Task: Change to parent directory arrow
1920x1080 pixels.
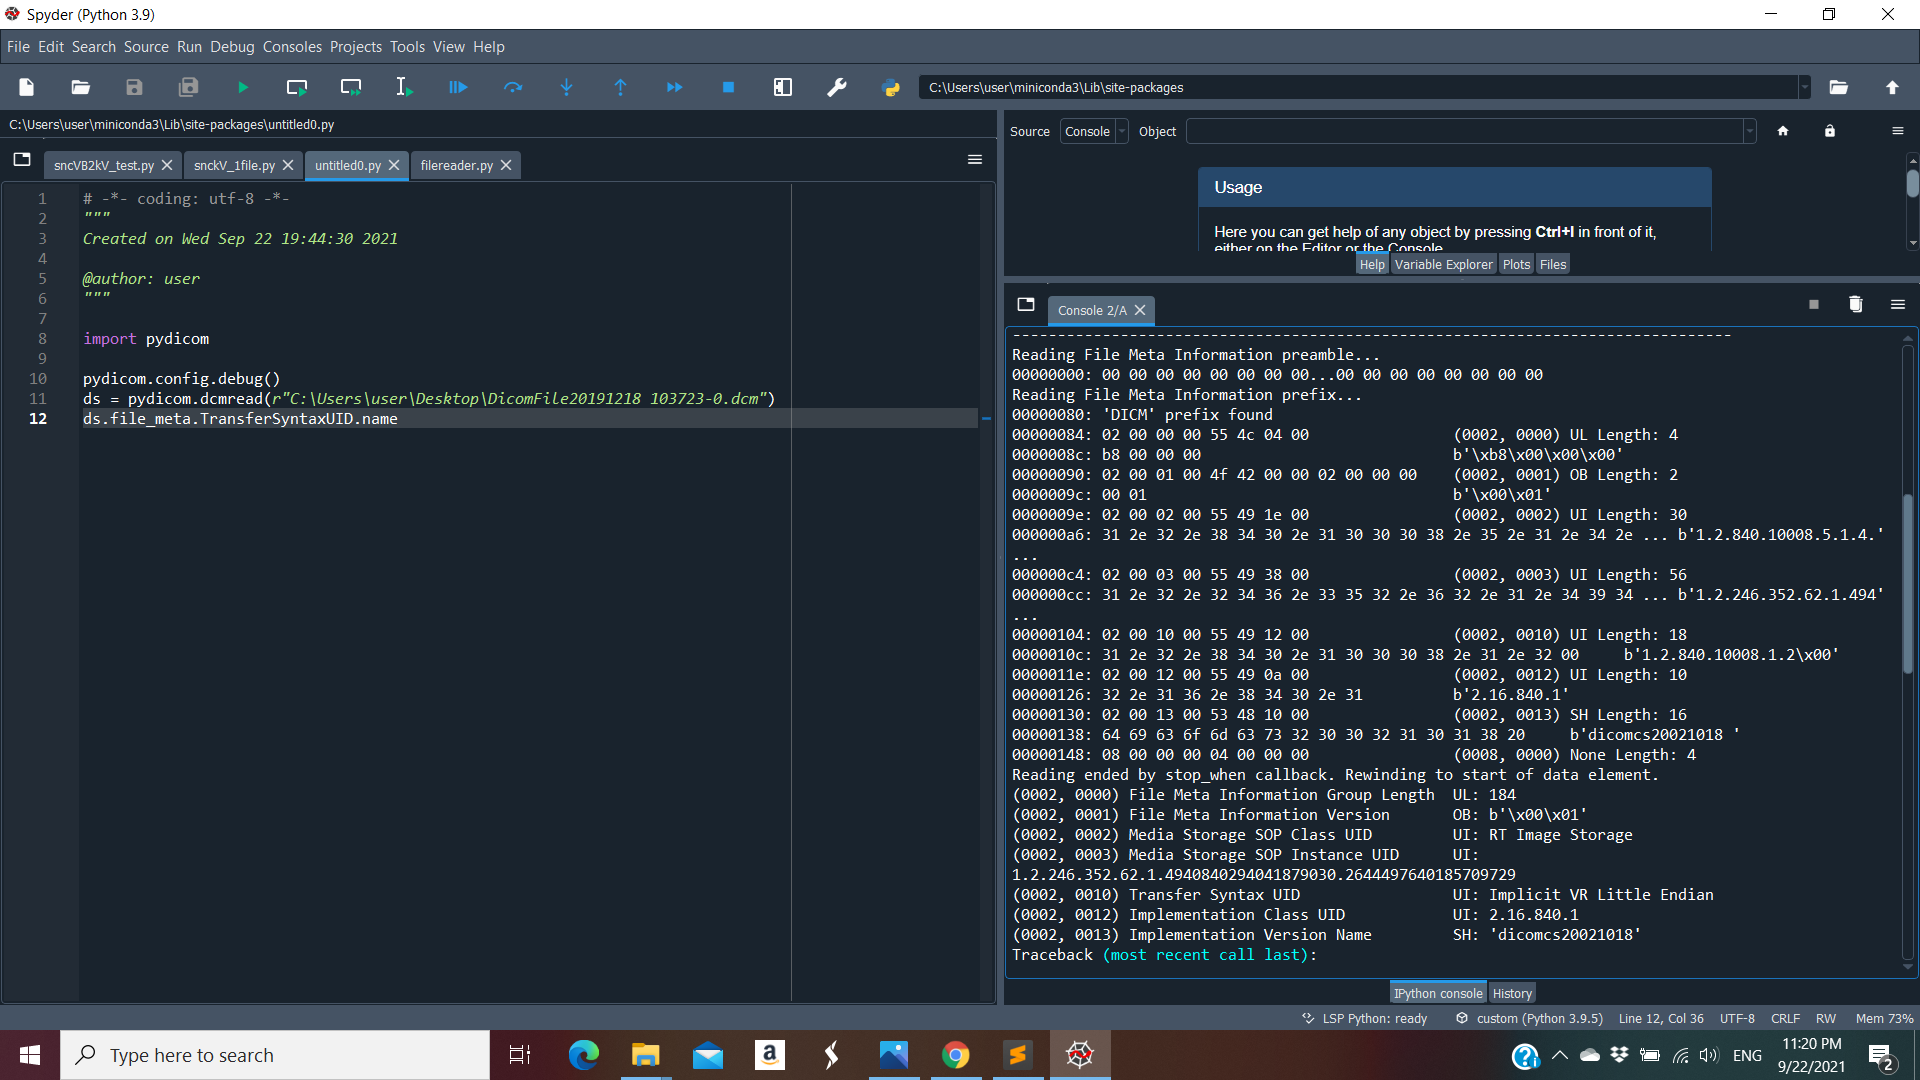Action: point(1892,88)
